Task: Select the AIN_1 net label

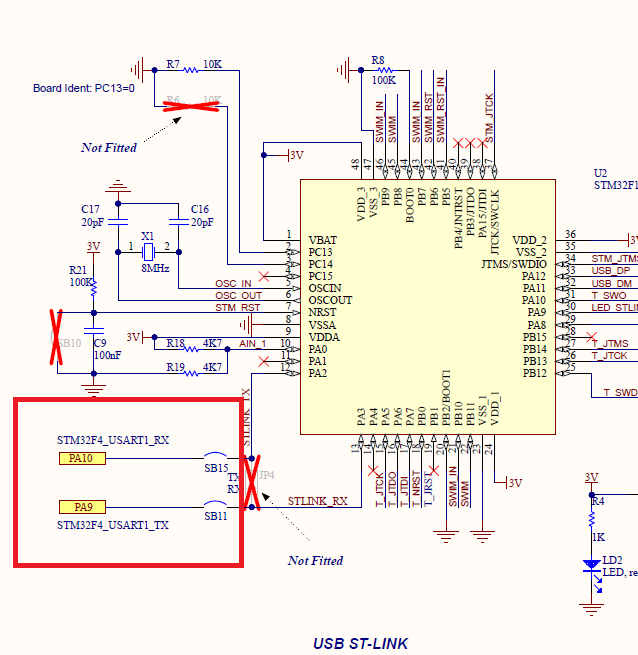Action: coord(252,344)
